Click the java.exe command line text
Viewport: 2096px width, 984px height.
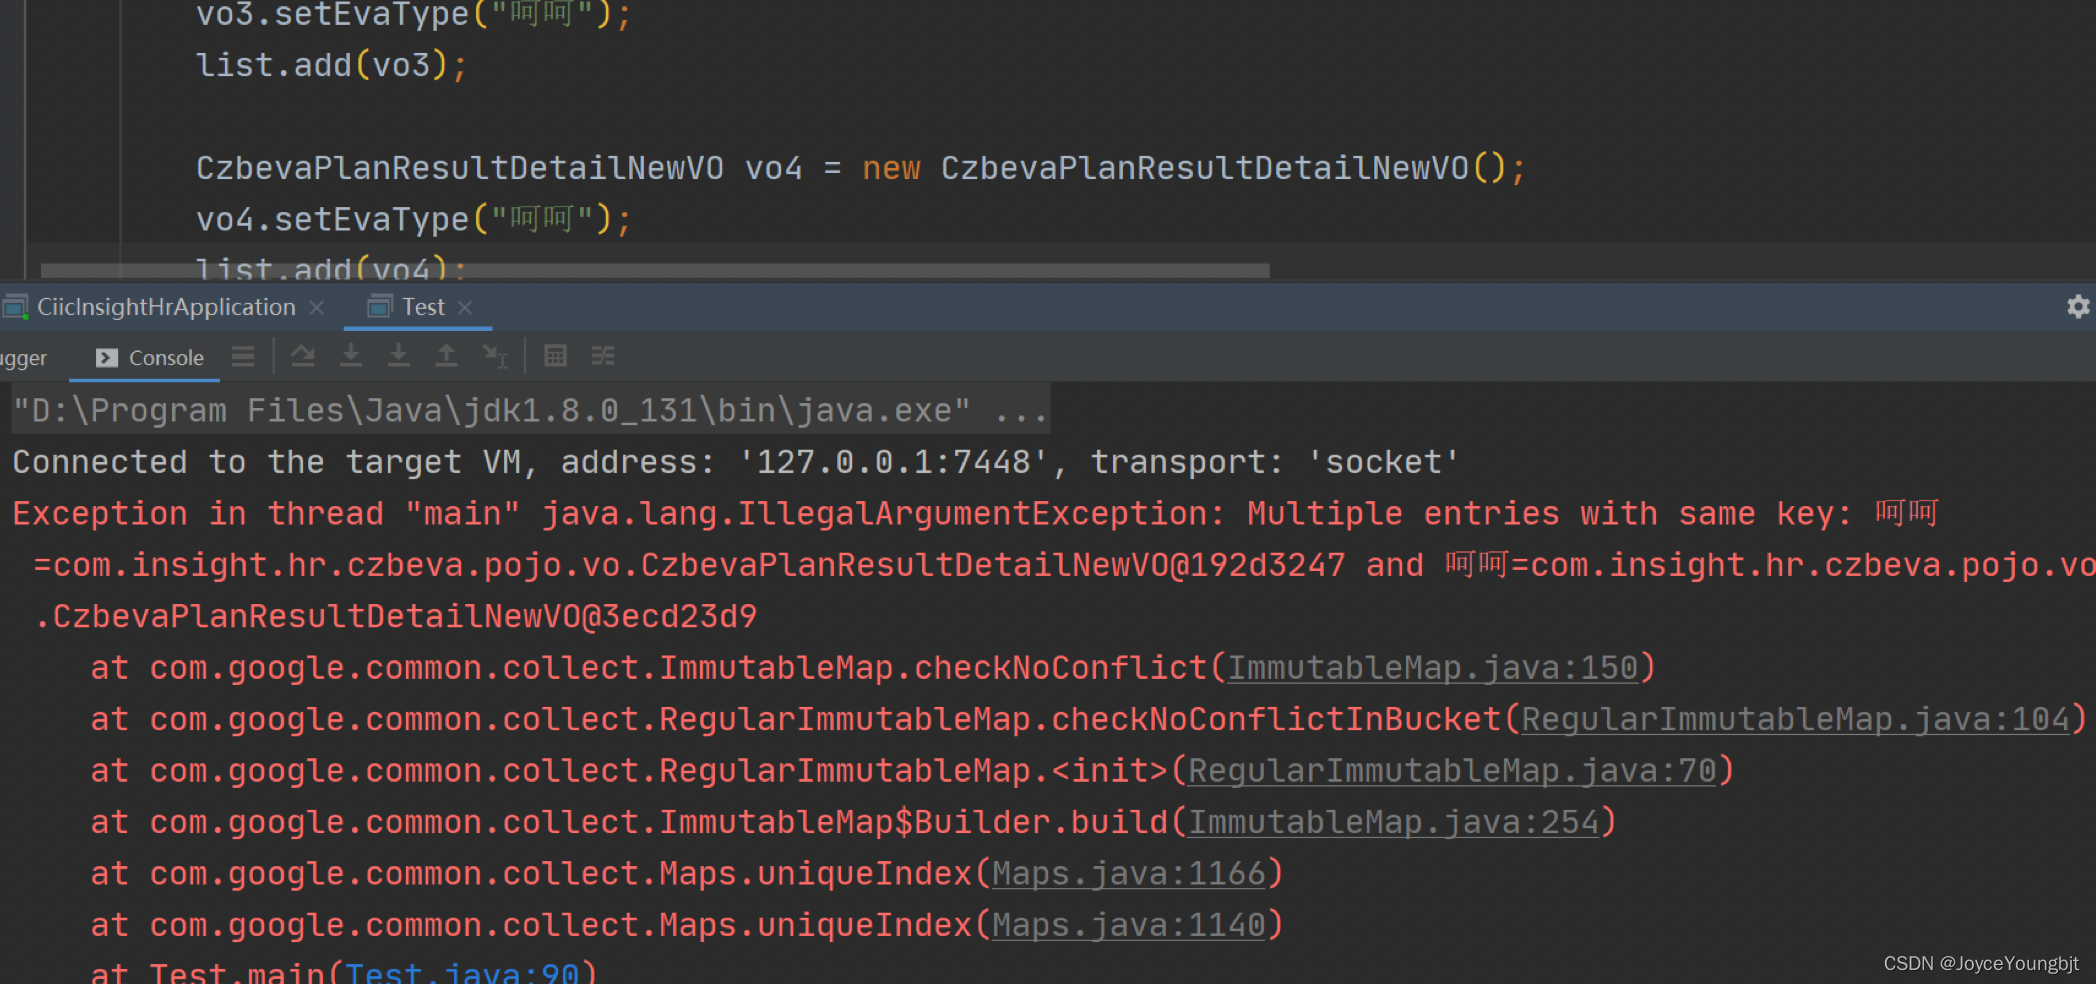[x=530, y=410]
